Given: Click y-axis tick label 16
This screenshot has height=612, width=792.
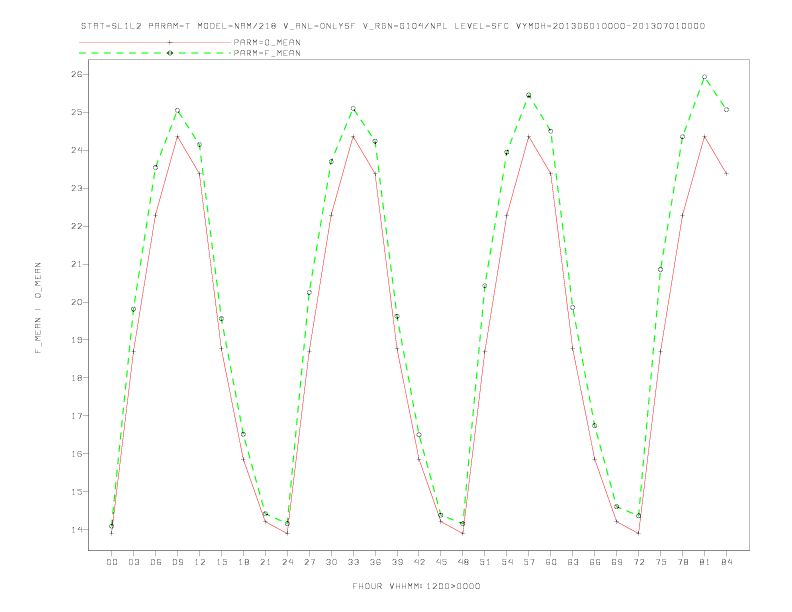Looking at the screenshot, I should (77, 453).
